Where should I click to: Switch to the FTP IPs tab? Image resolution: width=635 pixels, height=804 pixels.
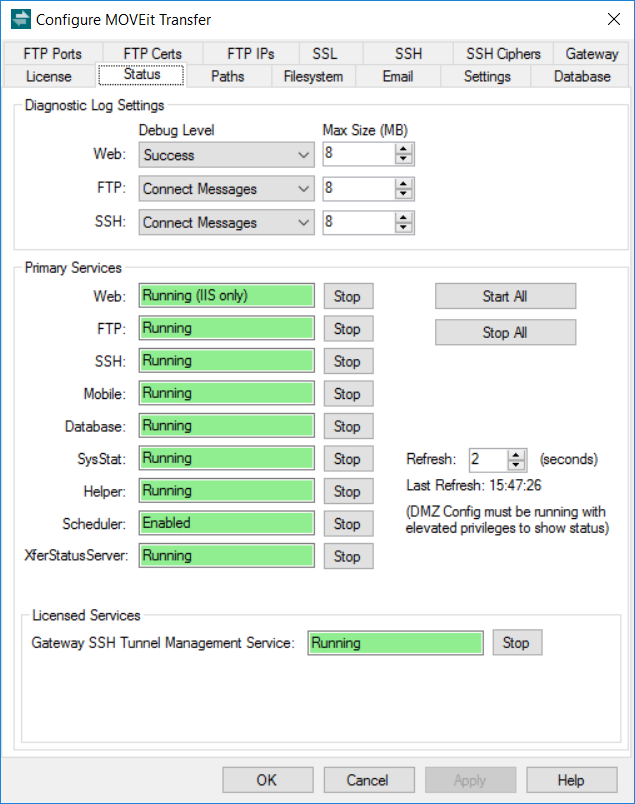251,53
